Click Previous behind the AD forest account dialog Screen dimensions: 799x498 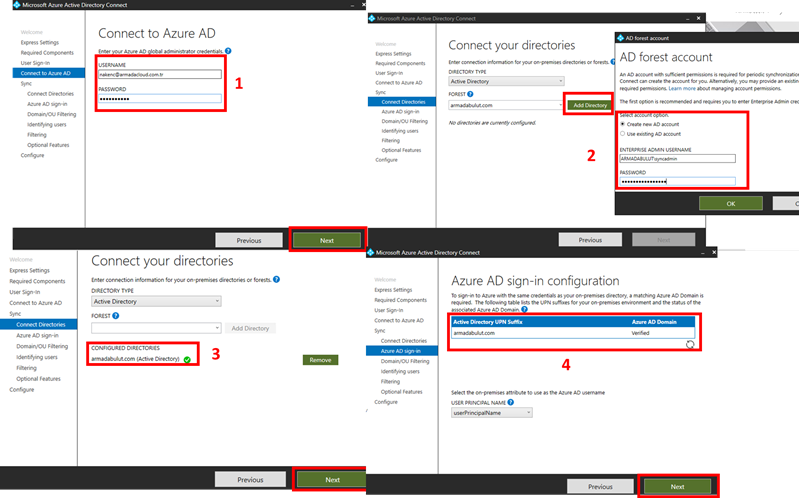coord(590,240)
